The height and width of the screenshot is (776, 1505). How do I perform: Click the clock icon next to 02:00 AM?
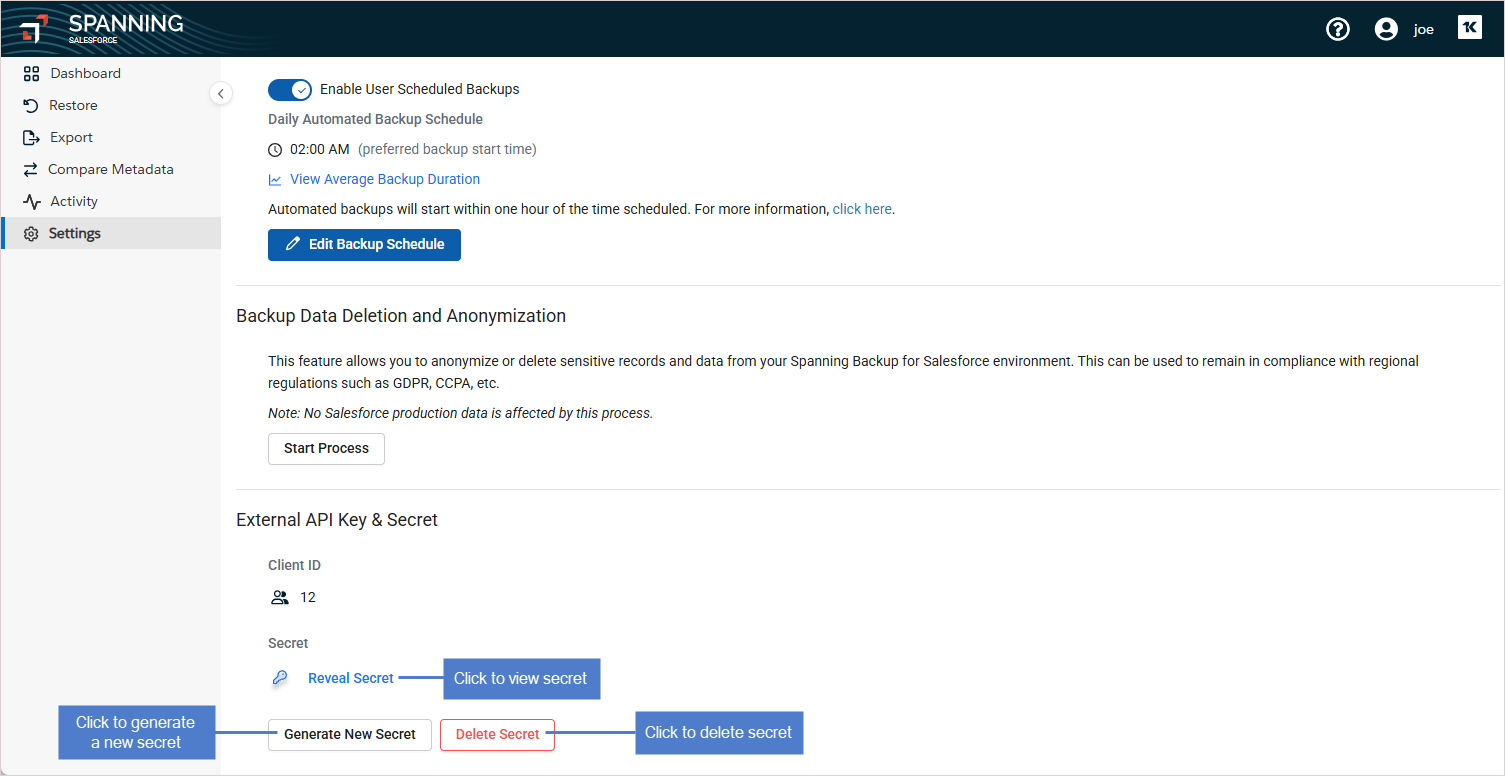coord(275,150)
